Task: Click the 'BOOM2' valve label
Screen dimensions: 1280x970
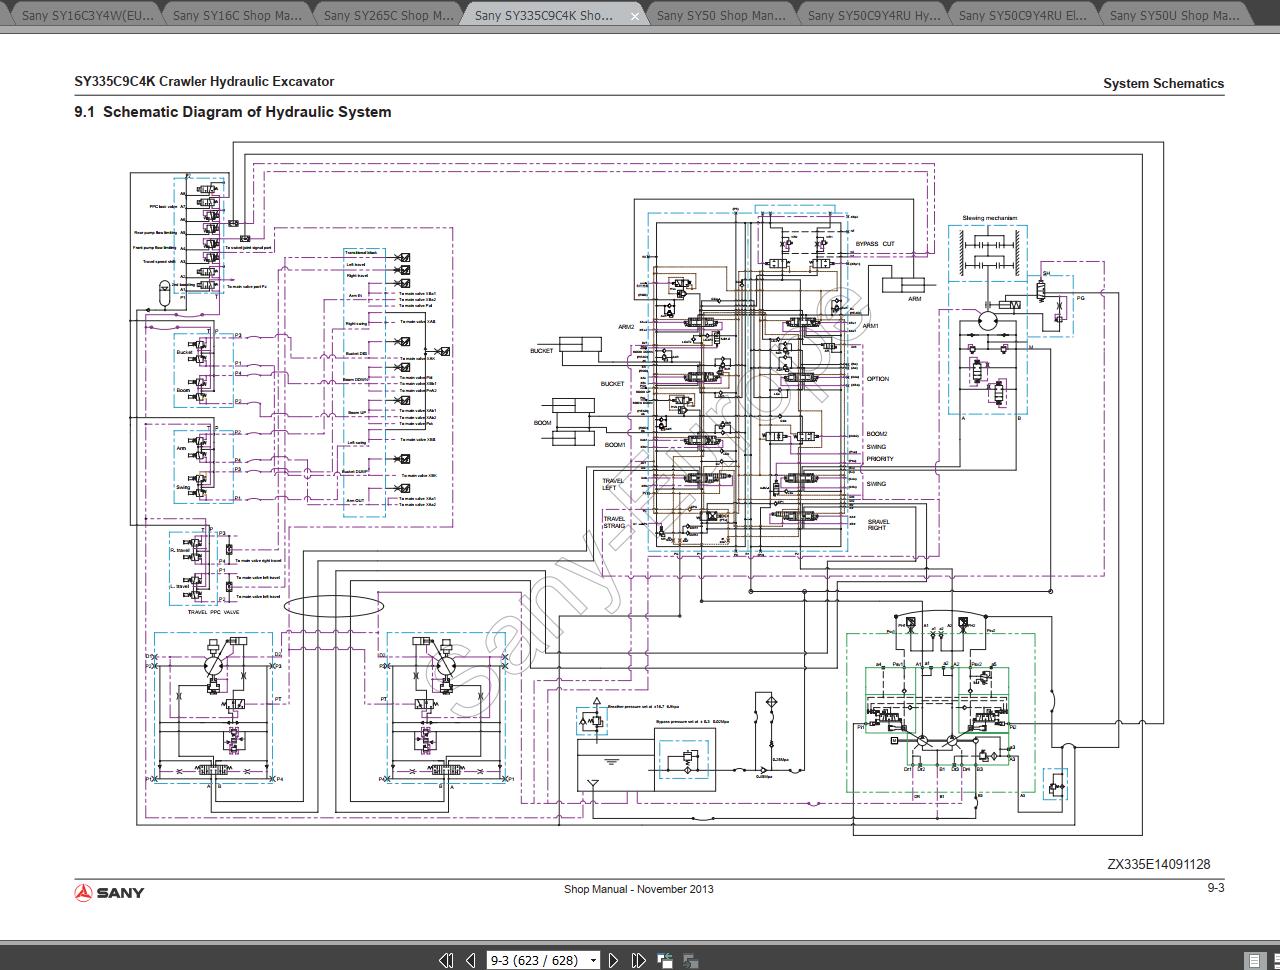Action: click(x=877, y=434)
